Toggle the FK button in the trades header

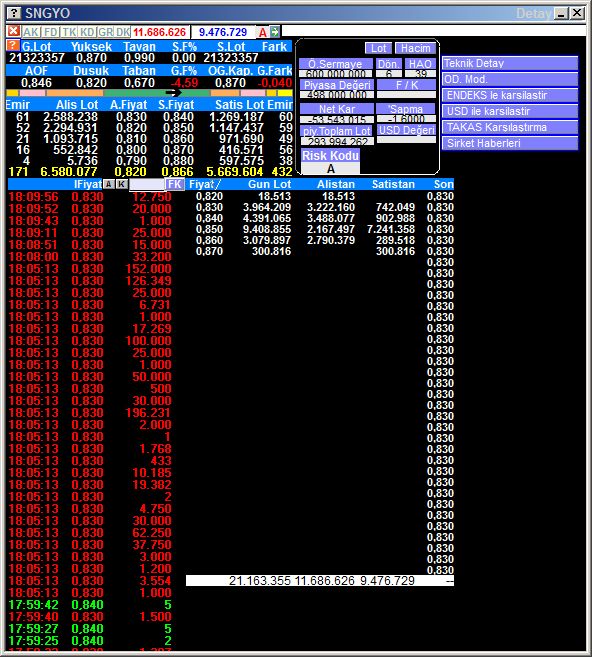(x=174, y=184)
